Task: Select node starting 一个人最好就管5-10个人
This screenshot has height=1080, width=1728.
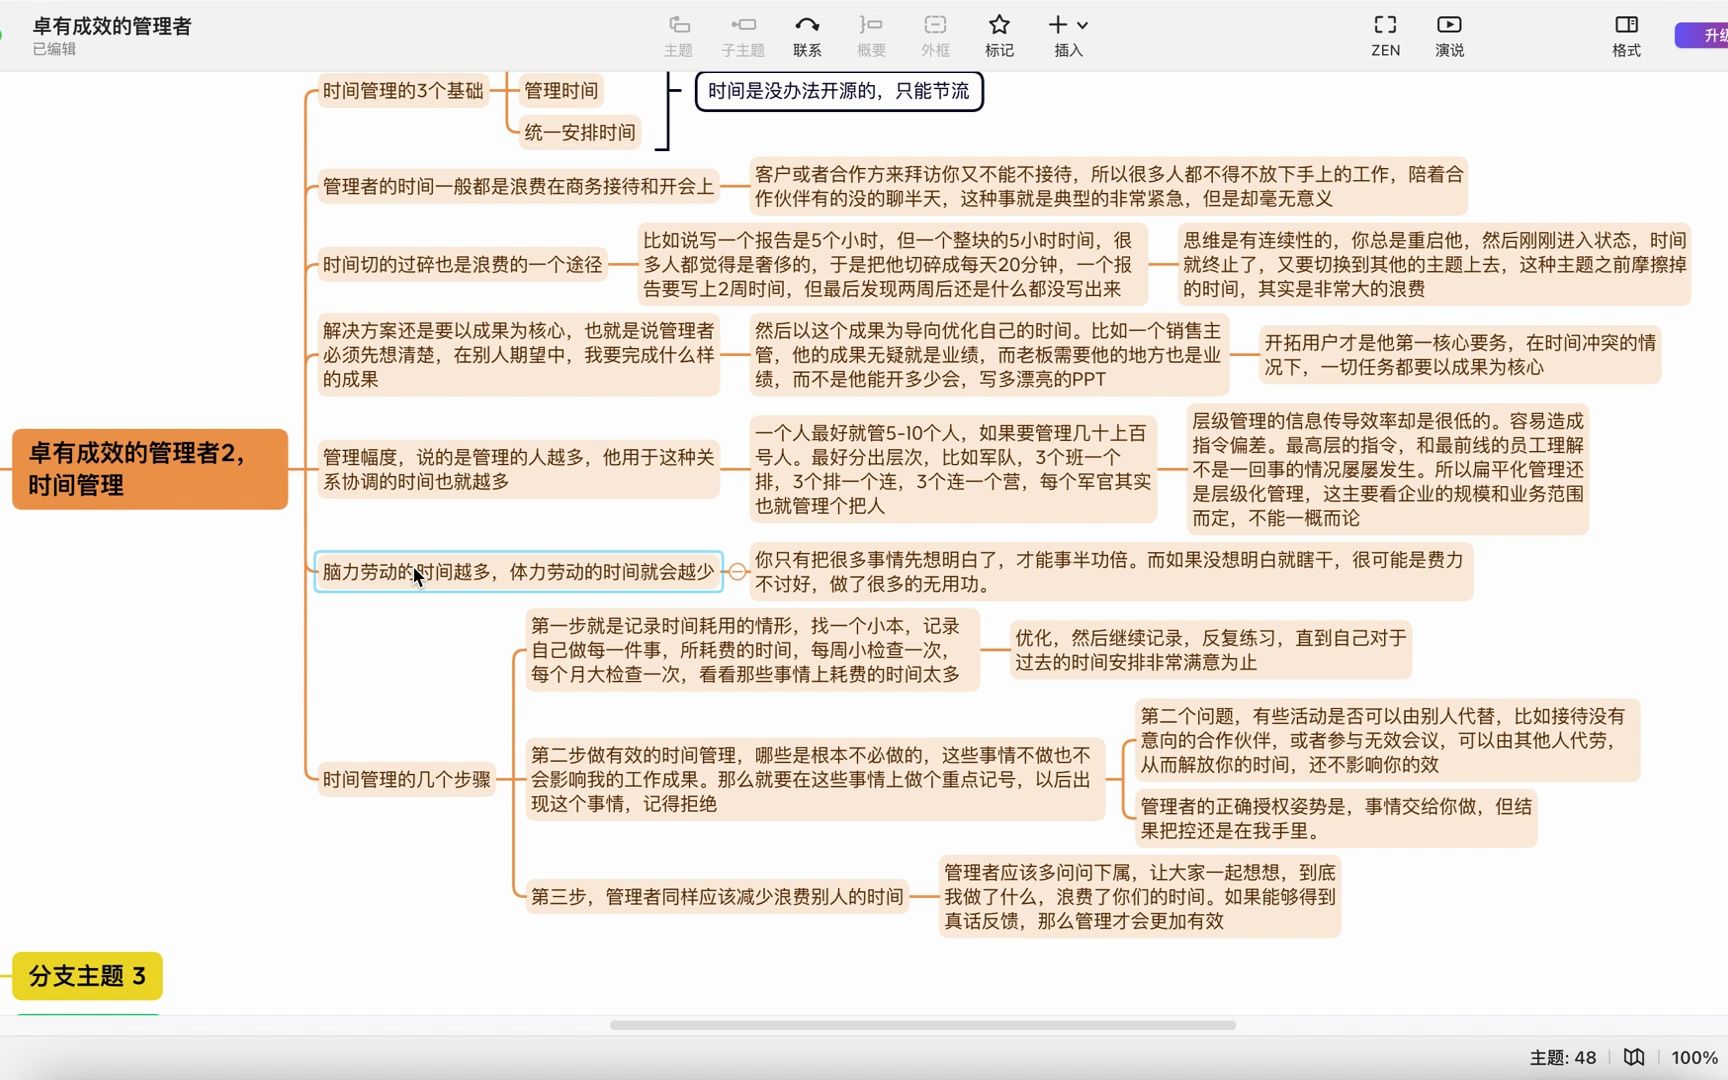Action: [953, 469]
